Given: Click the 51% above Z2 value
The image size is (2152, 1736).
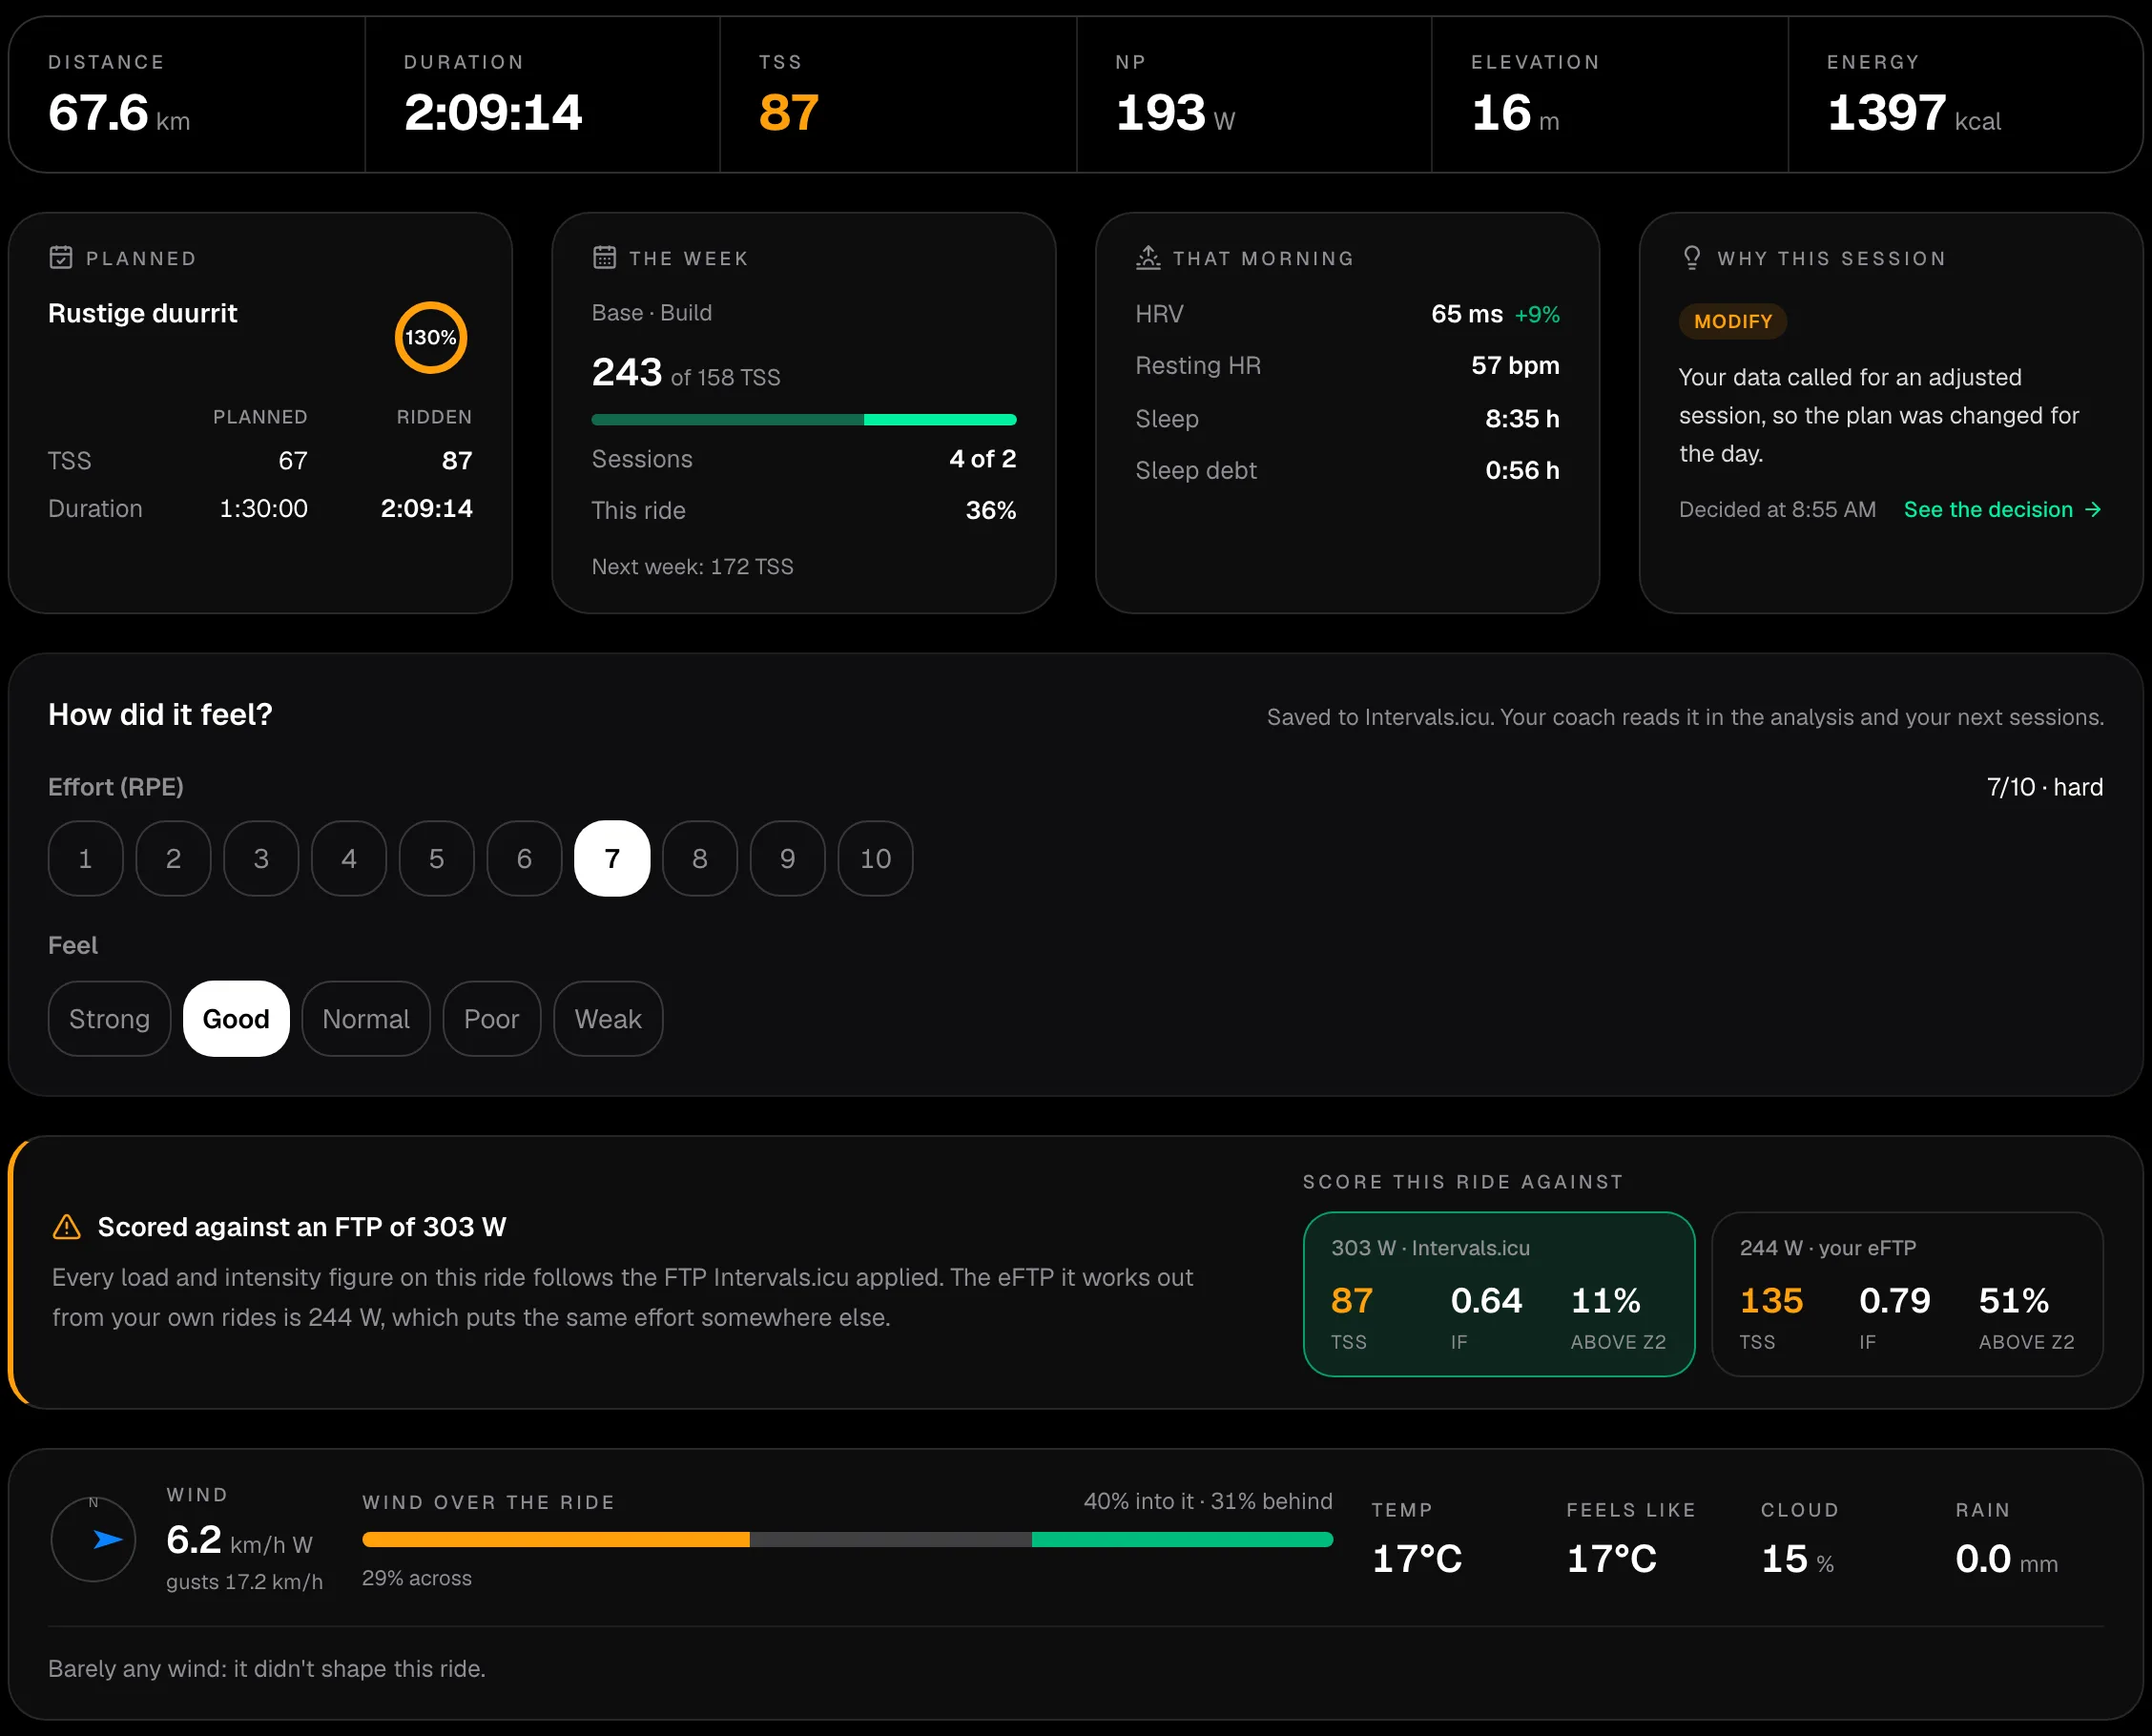Looking at the screenshot, I should [x=2014, y=1300].
